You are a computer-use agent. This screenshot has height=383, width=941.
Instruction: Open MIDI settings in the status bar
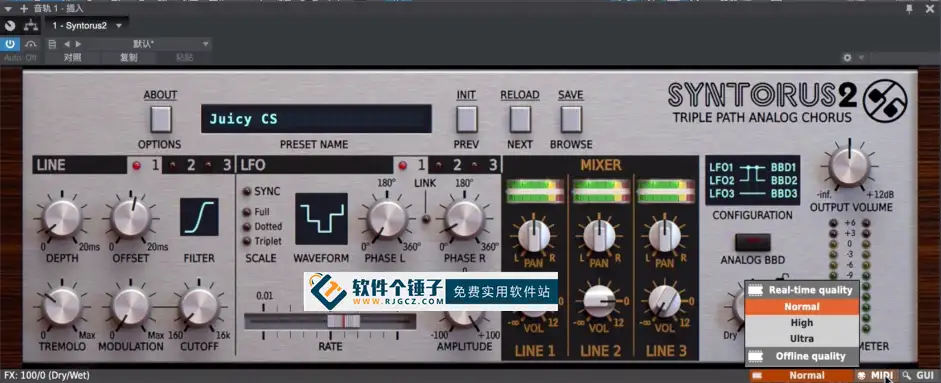tap(877, 376)
